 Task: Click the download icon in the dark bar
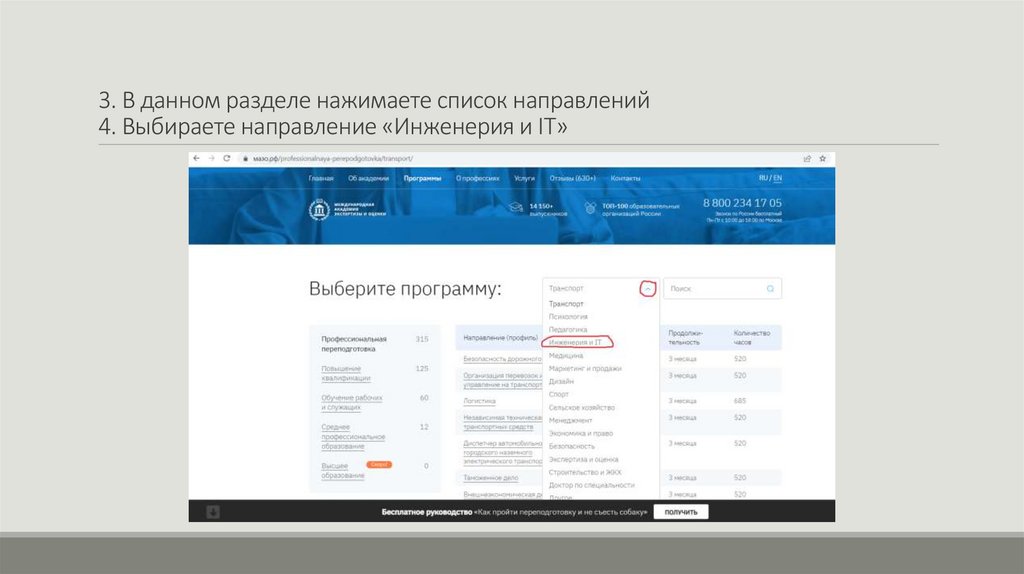[x=213, y=512]
